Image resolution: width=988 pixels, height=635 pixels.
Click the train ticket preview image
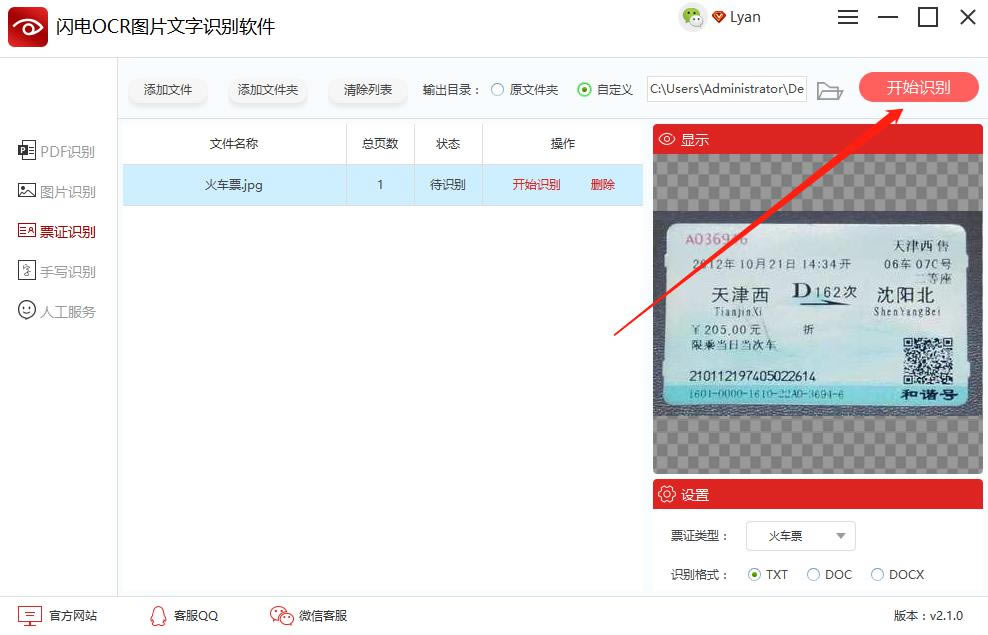[x=817, y=314]
